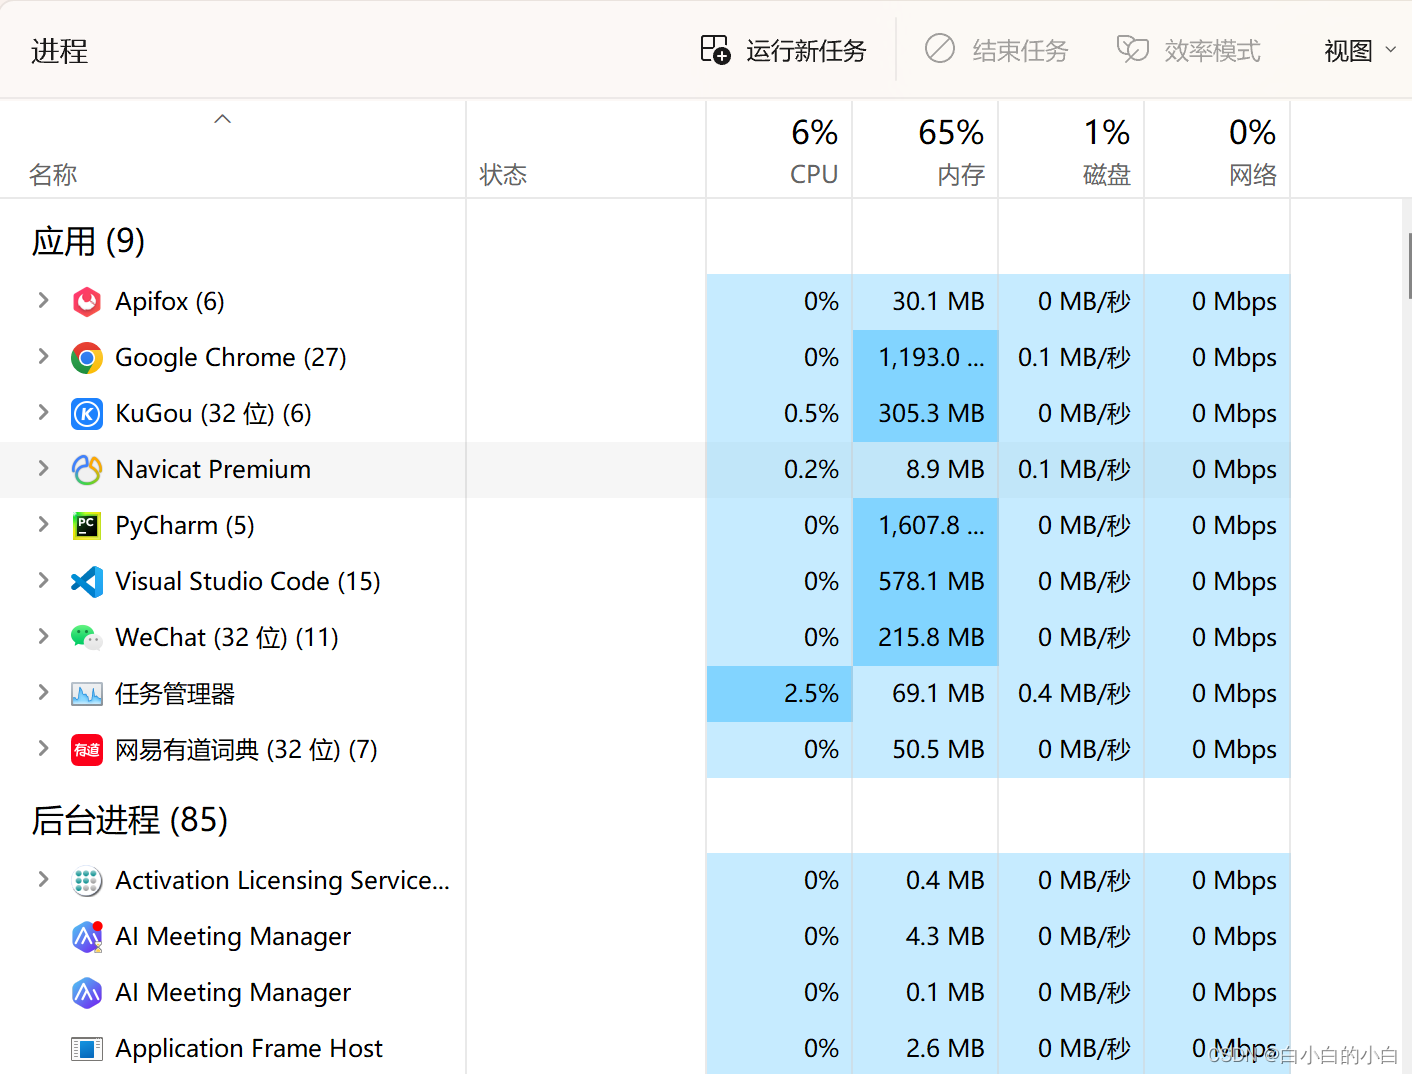The height and width of the screenshot is (1074, 1412).
Task: Click the vertical scrollbar thumb
Action: pyautogui.click(x=1409, y=265)
